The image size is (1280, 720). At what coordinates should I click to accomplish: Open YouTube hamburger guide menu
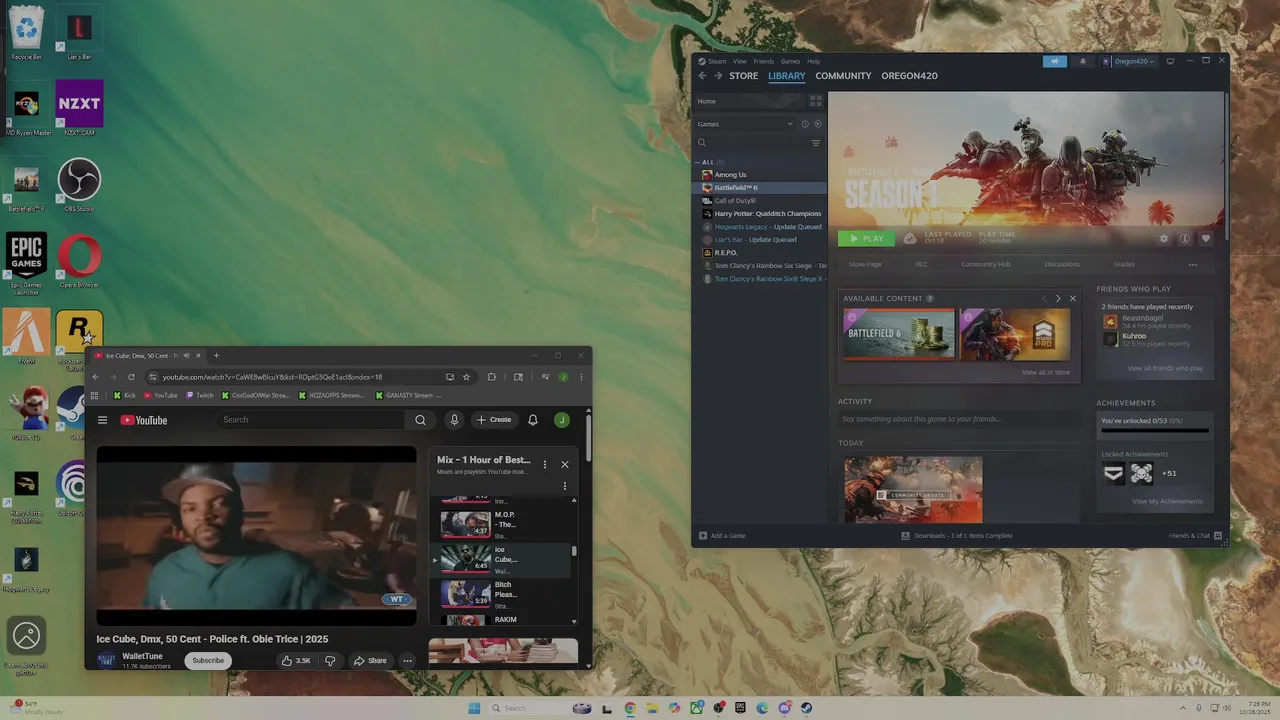tap(102, 420)
